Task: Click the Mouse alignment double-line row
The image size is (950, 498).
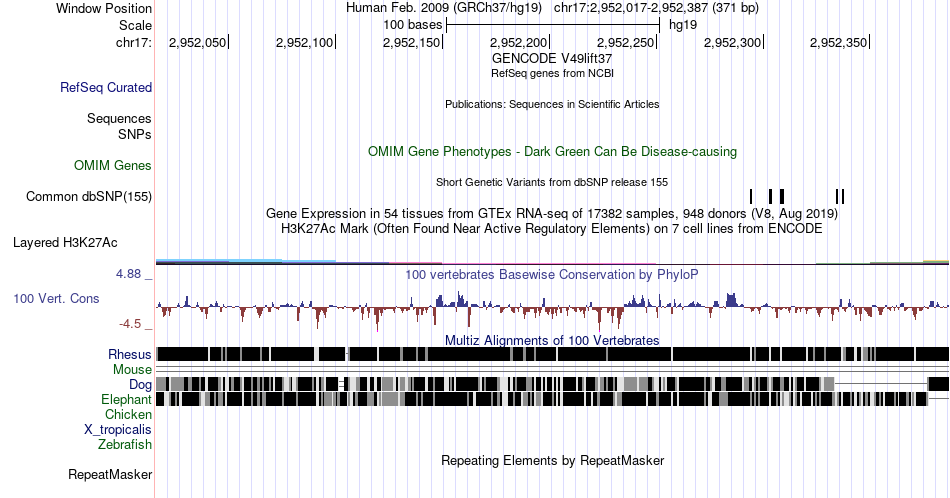Action: [552, 369]
